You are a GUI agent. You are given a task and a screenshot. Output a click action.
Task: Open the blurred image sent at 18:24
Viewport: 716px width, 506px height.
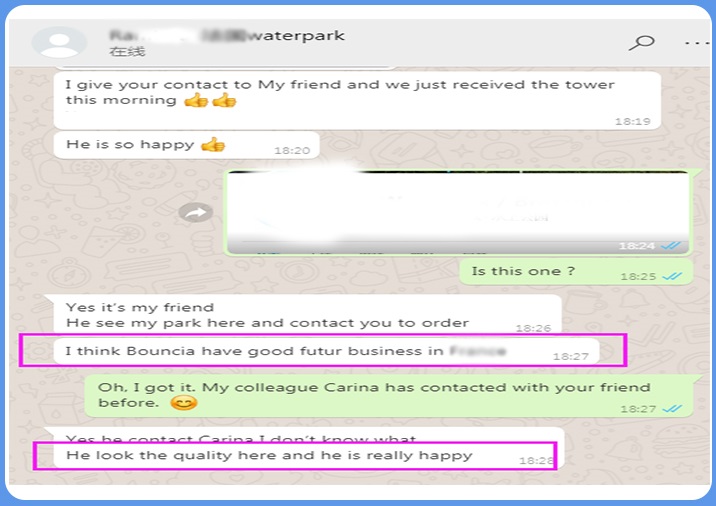point(458,212)
